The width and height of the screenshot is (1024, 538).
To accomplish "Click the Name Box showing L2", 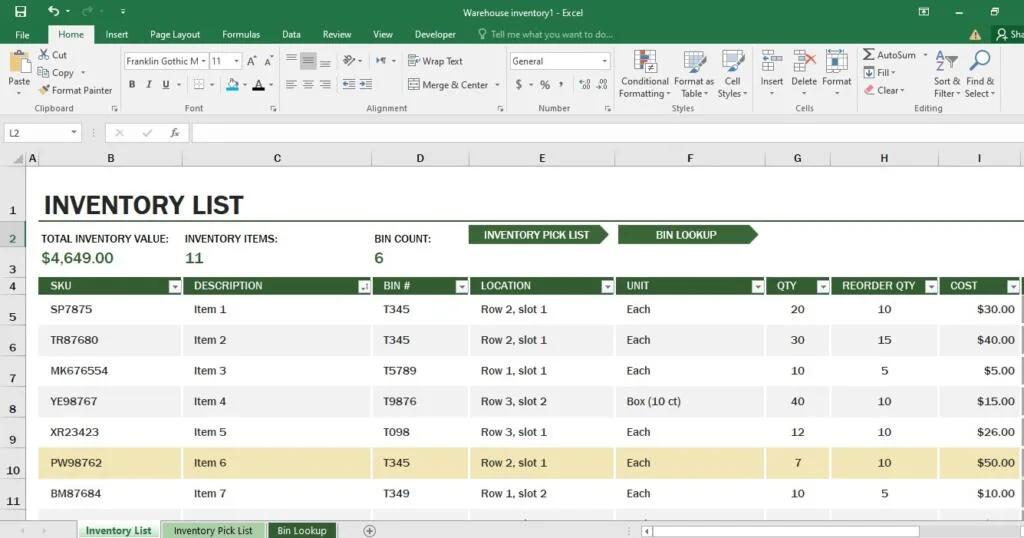I will click(x=42, y=132).
